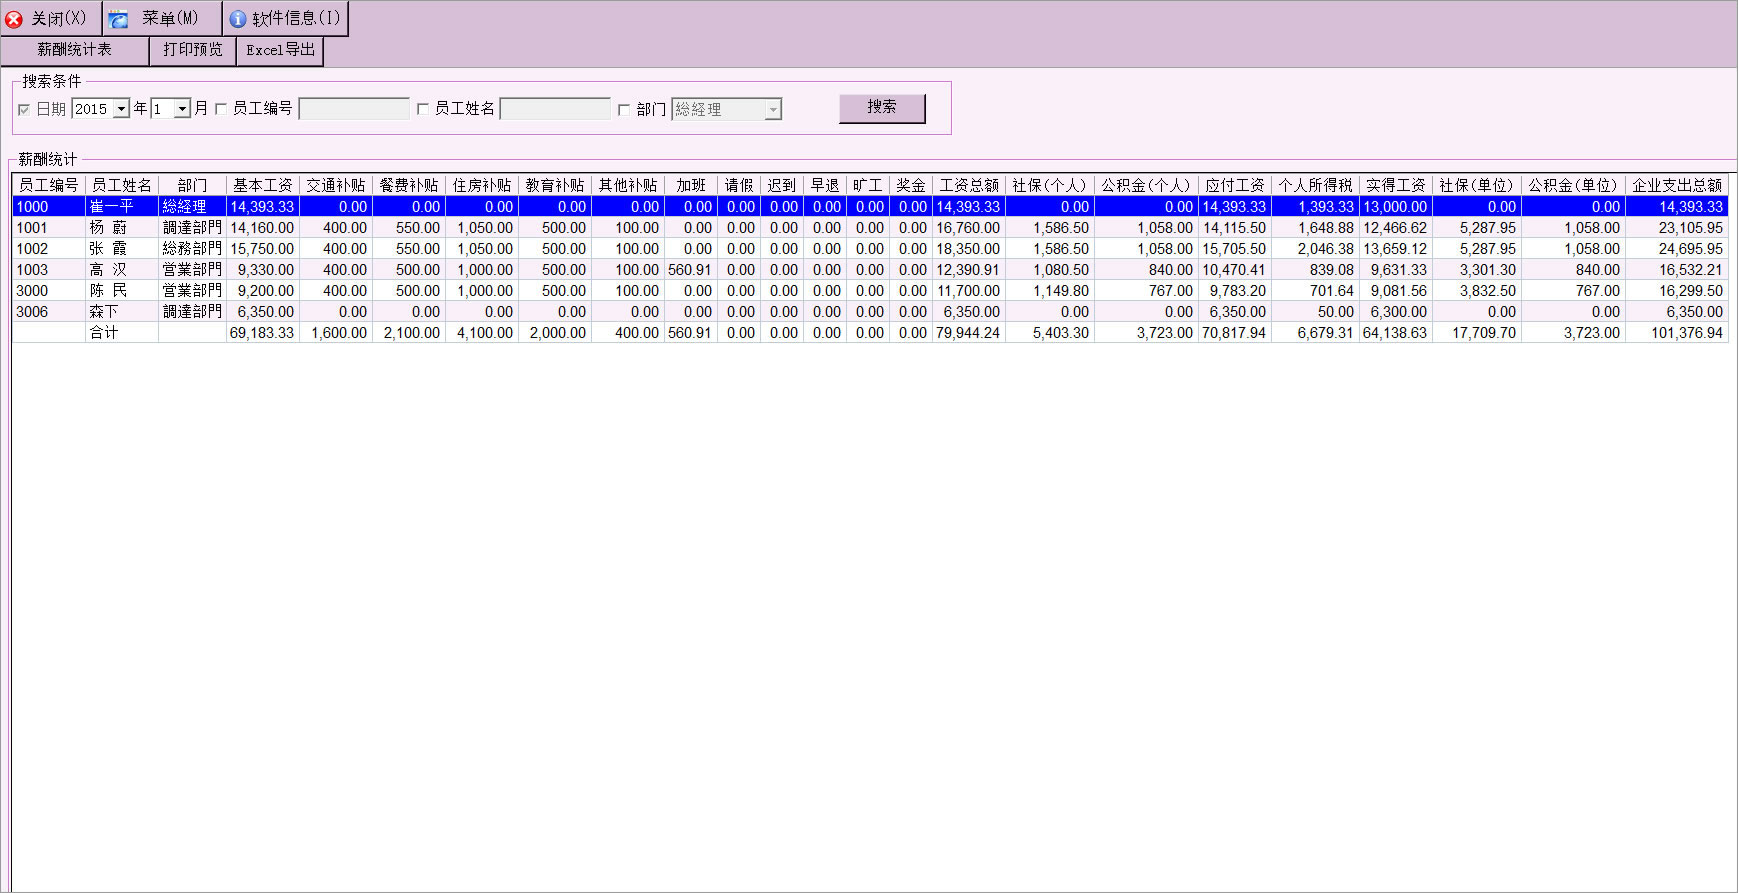Select the row for employee 杨 蔚

(x=108, y=228)
